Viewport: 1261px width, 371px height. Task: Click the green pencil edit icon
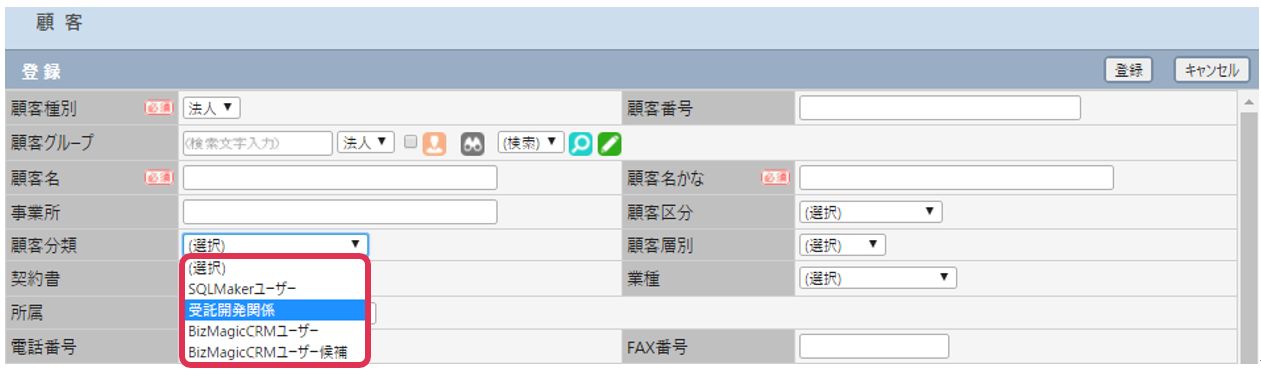pos(609,143)
